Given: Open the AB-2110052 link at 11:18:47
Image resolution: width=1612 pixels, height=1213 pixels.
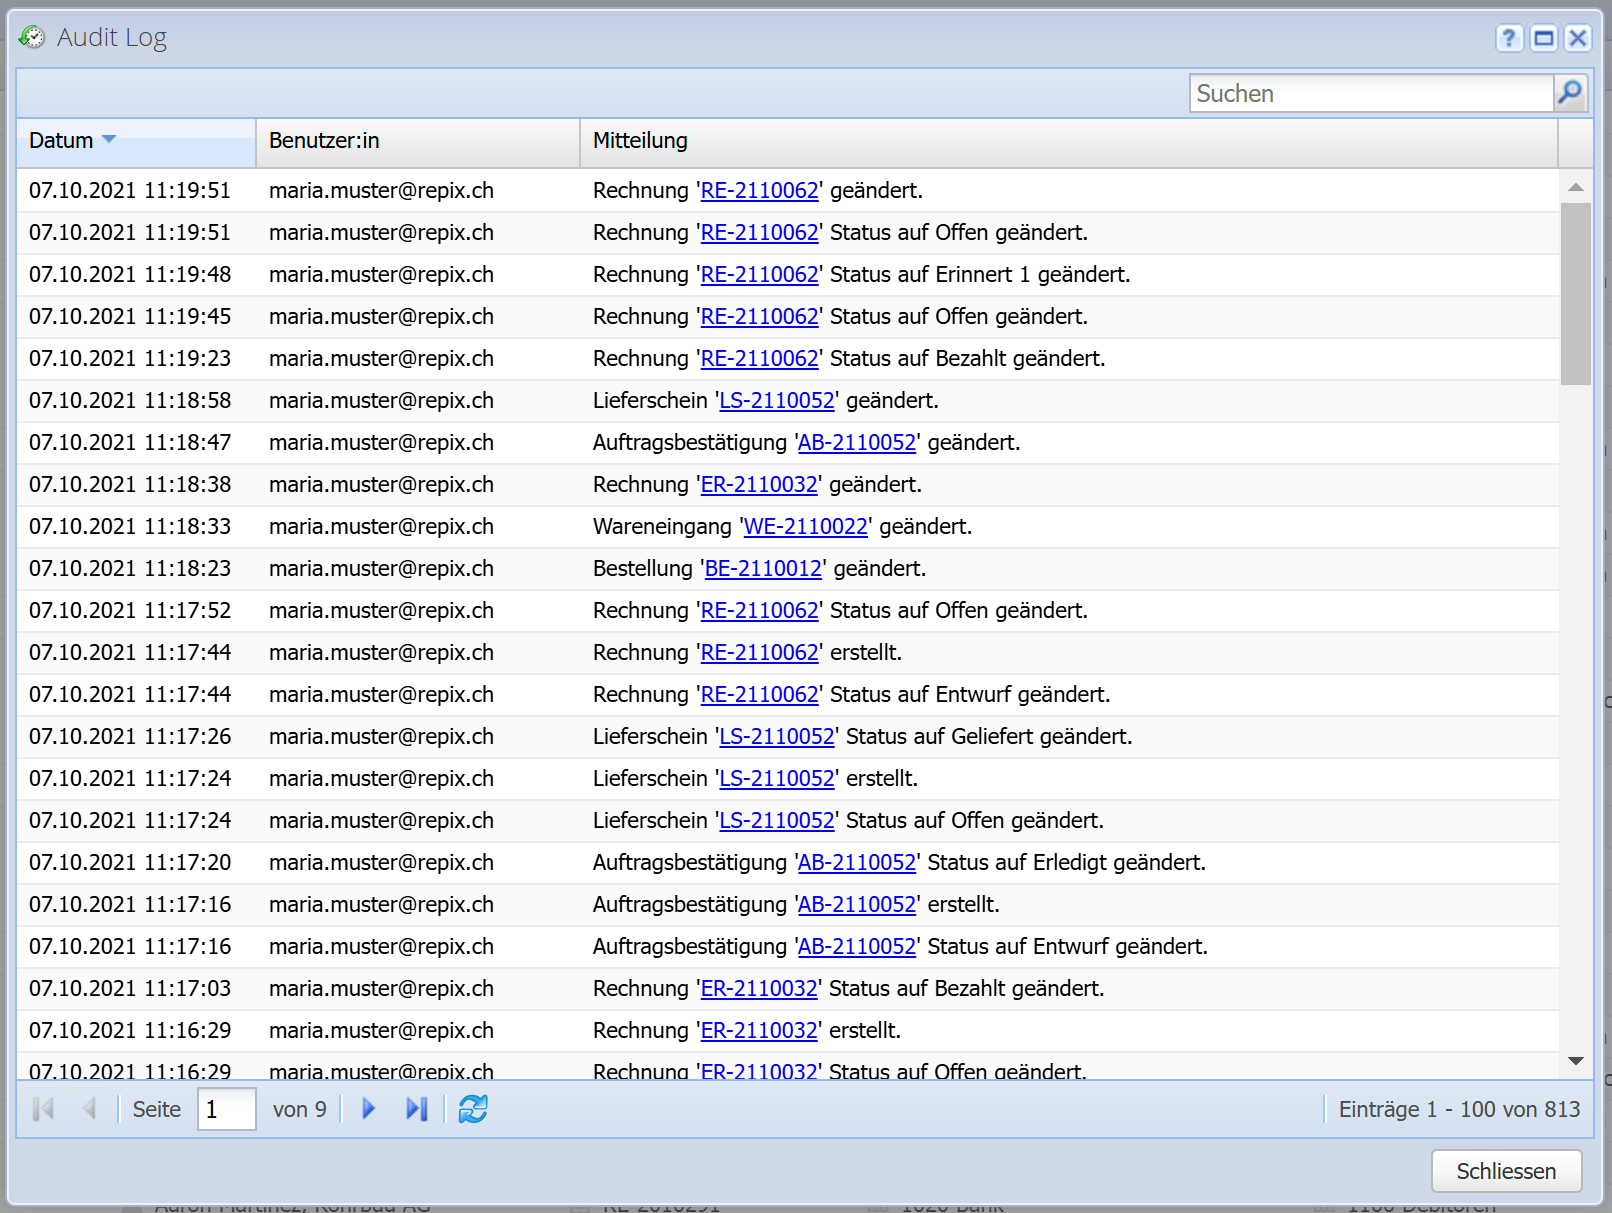Looking at the screenshot, I should (856, 443).
